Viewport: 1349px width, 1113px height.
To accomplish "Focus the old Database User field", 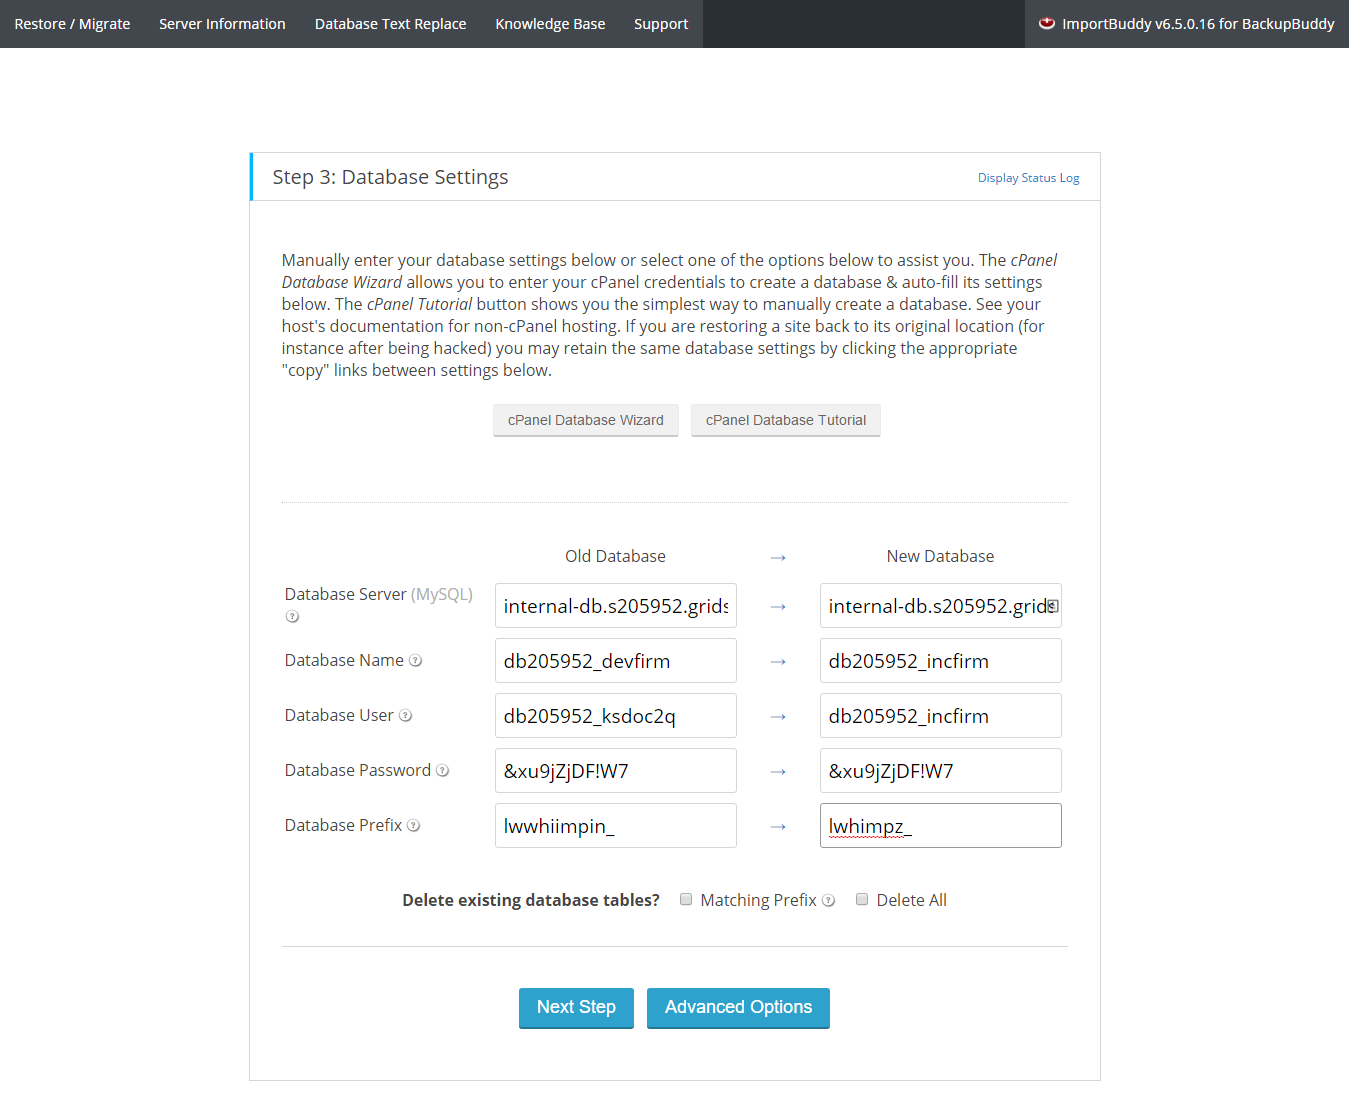I will (x=615, y=716).
